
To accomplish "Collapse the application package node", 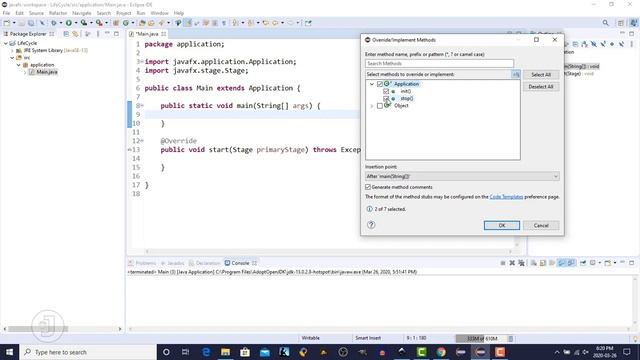I will click(x=19, y=65).
